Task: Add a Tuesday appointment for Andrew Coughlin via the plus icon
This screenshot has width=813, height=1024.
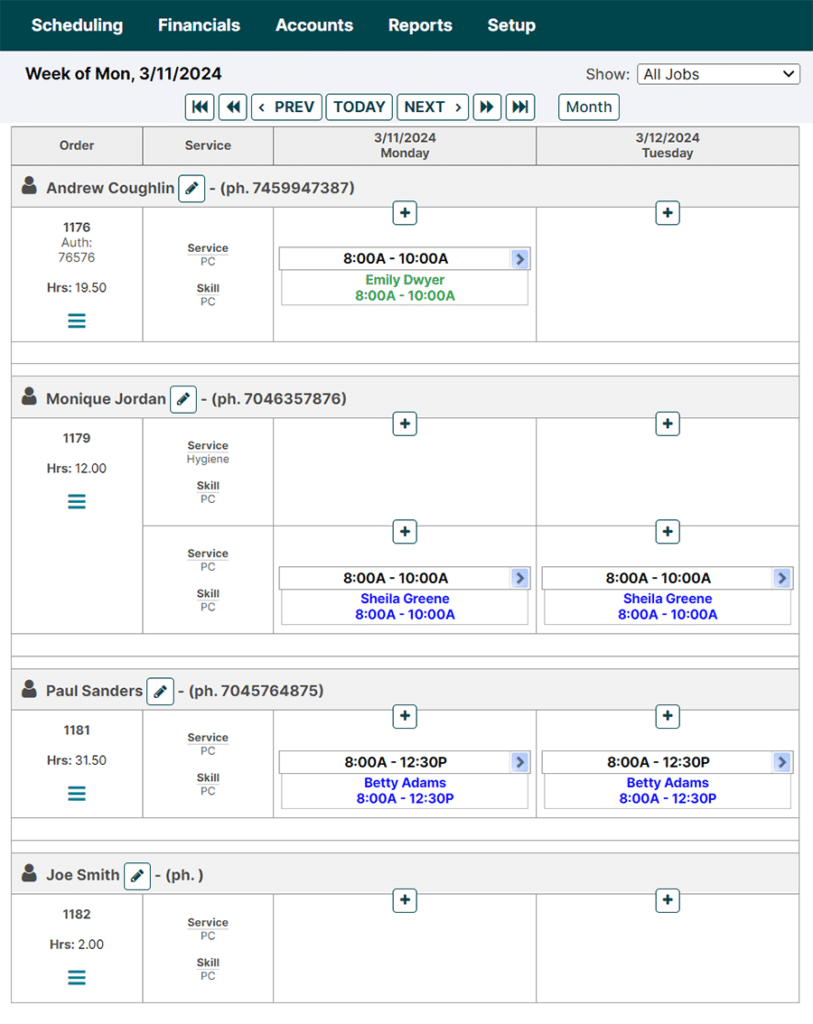Action: [x=667, y=213]
